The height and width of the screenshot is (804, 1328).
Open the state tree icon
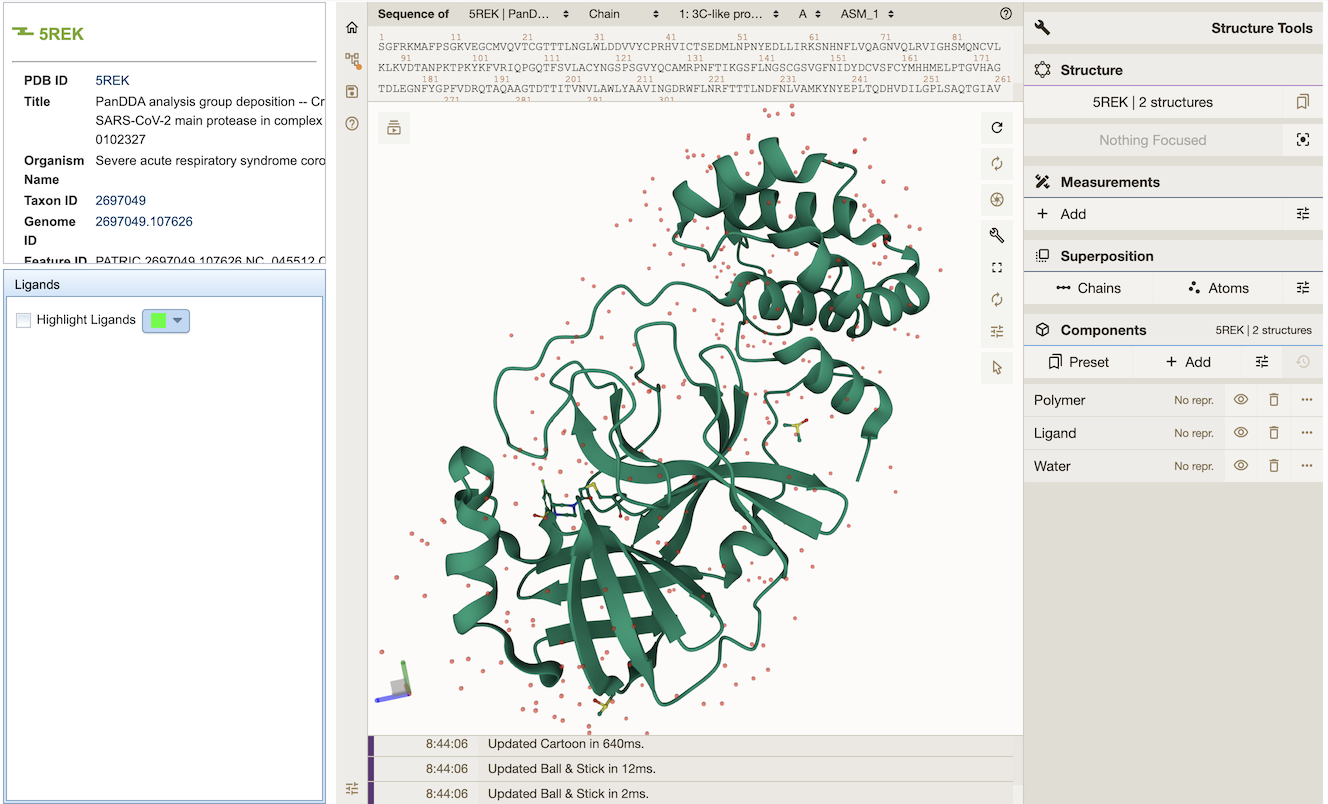pos(352,60)
